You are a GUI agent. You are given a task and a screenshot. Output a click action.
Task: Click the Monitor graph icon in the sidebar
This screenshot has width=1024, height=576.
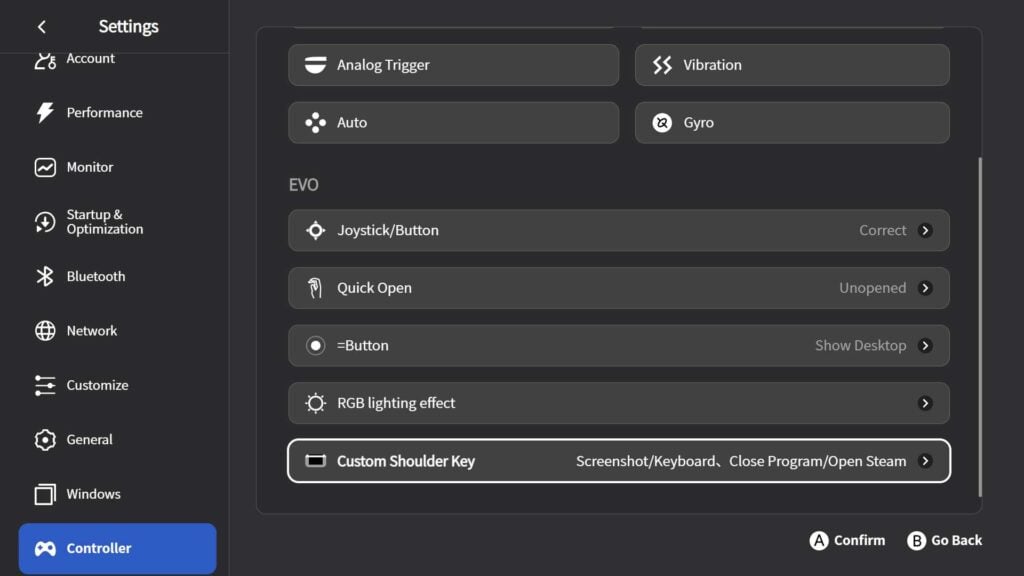[44, 167]
